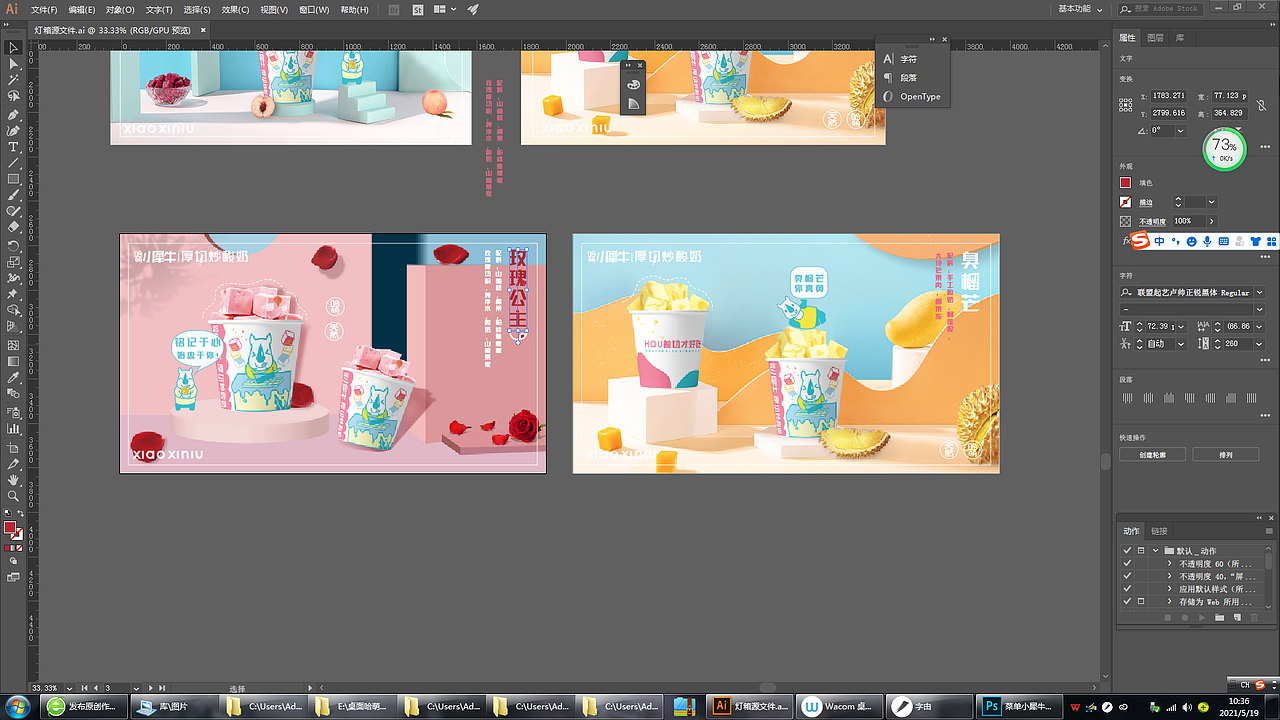Expand the opacity slider arrow
This screenshot has width=1280, height=720.
(x=1212, y=221)
